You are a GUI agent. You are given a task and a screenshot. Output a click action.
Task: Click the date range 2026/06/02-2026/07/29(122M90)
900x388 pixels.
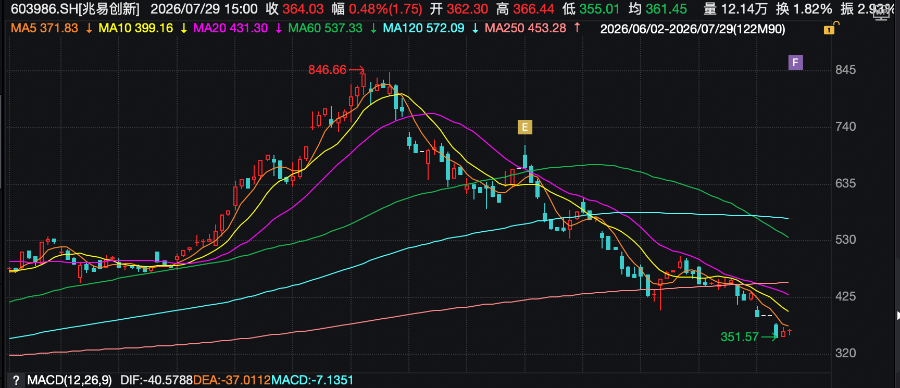point(693,29)
